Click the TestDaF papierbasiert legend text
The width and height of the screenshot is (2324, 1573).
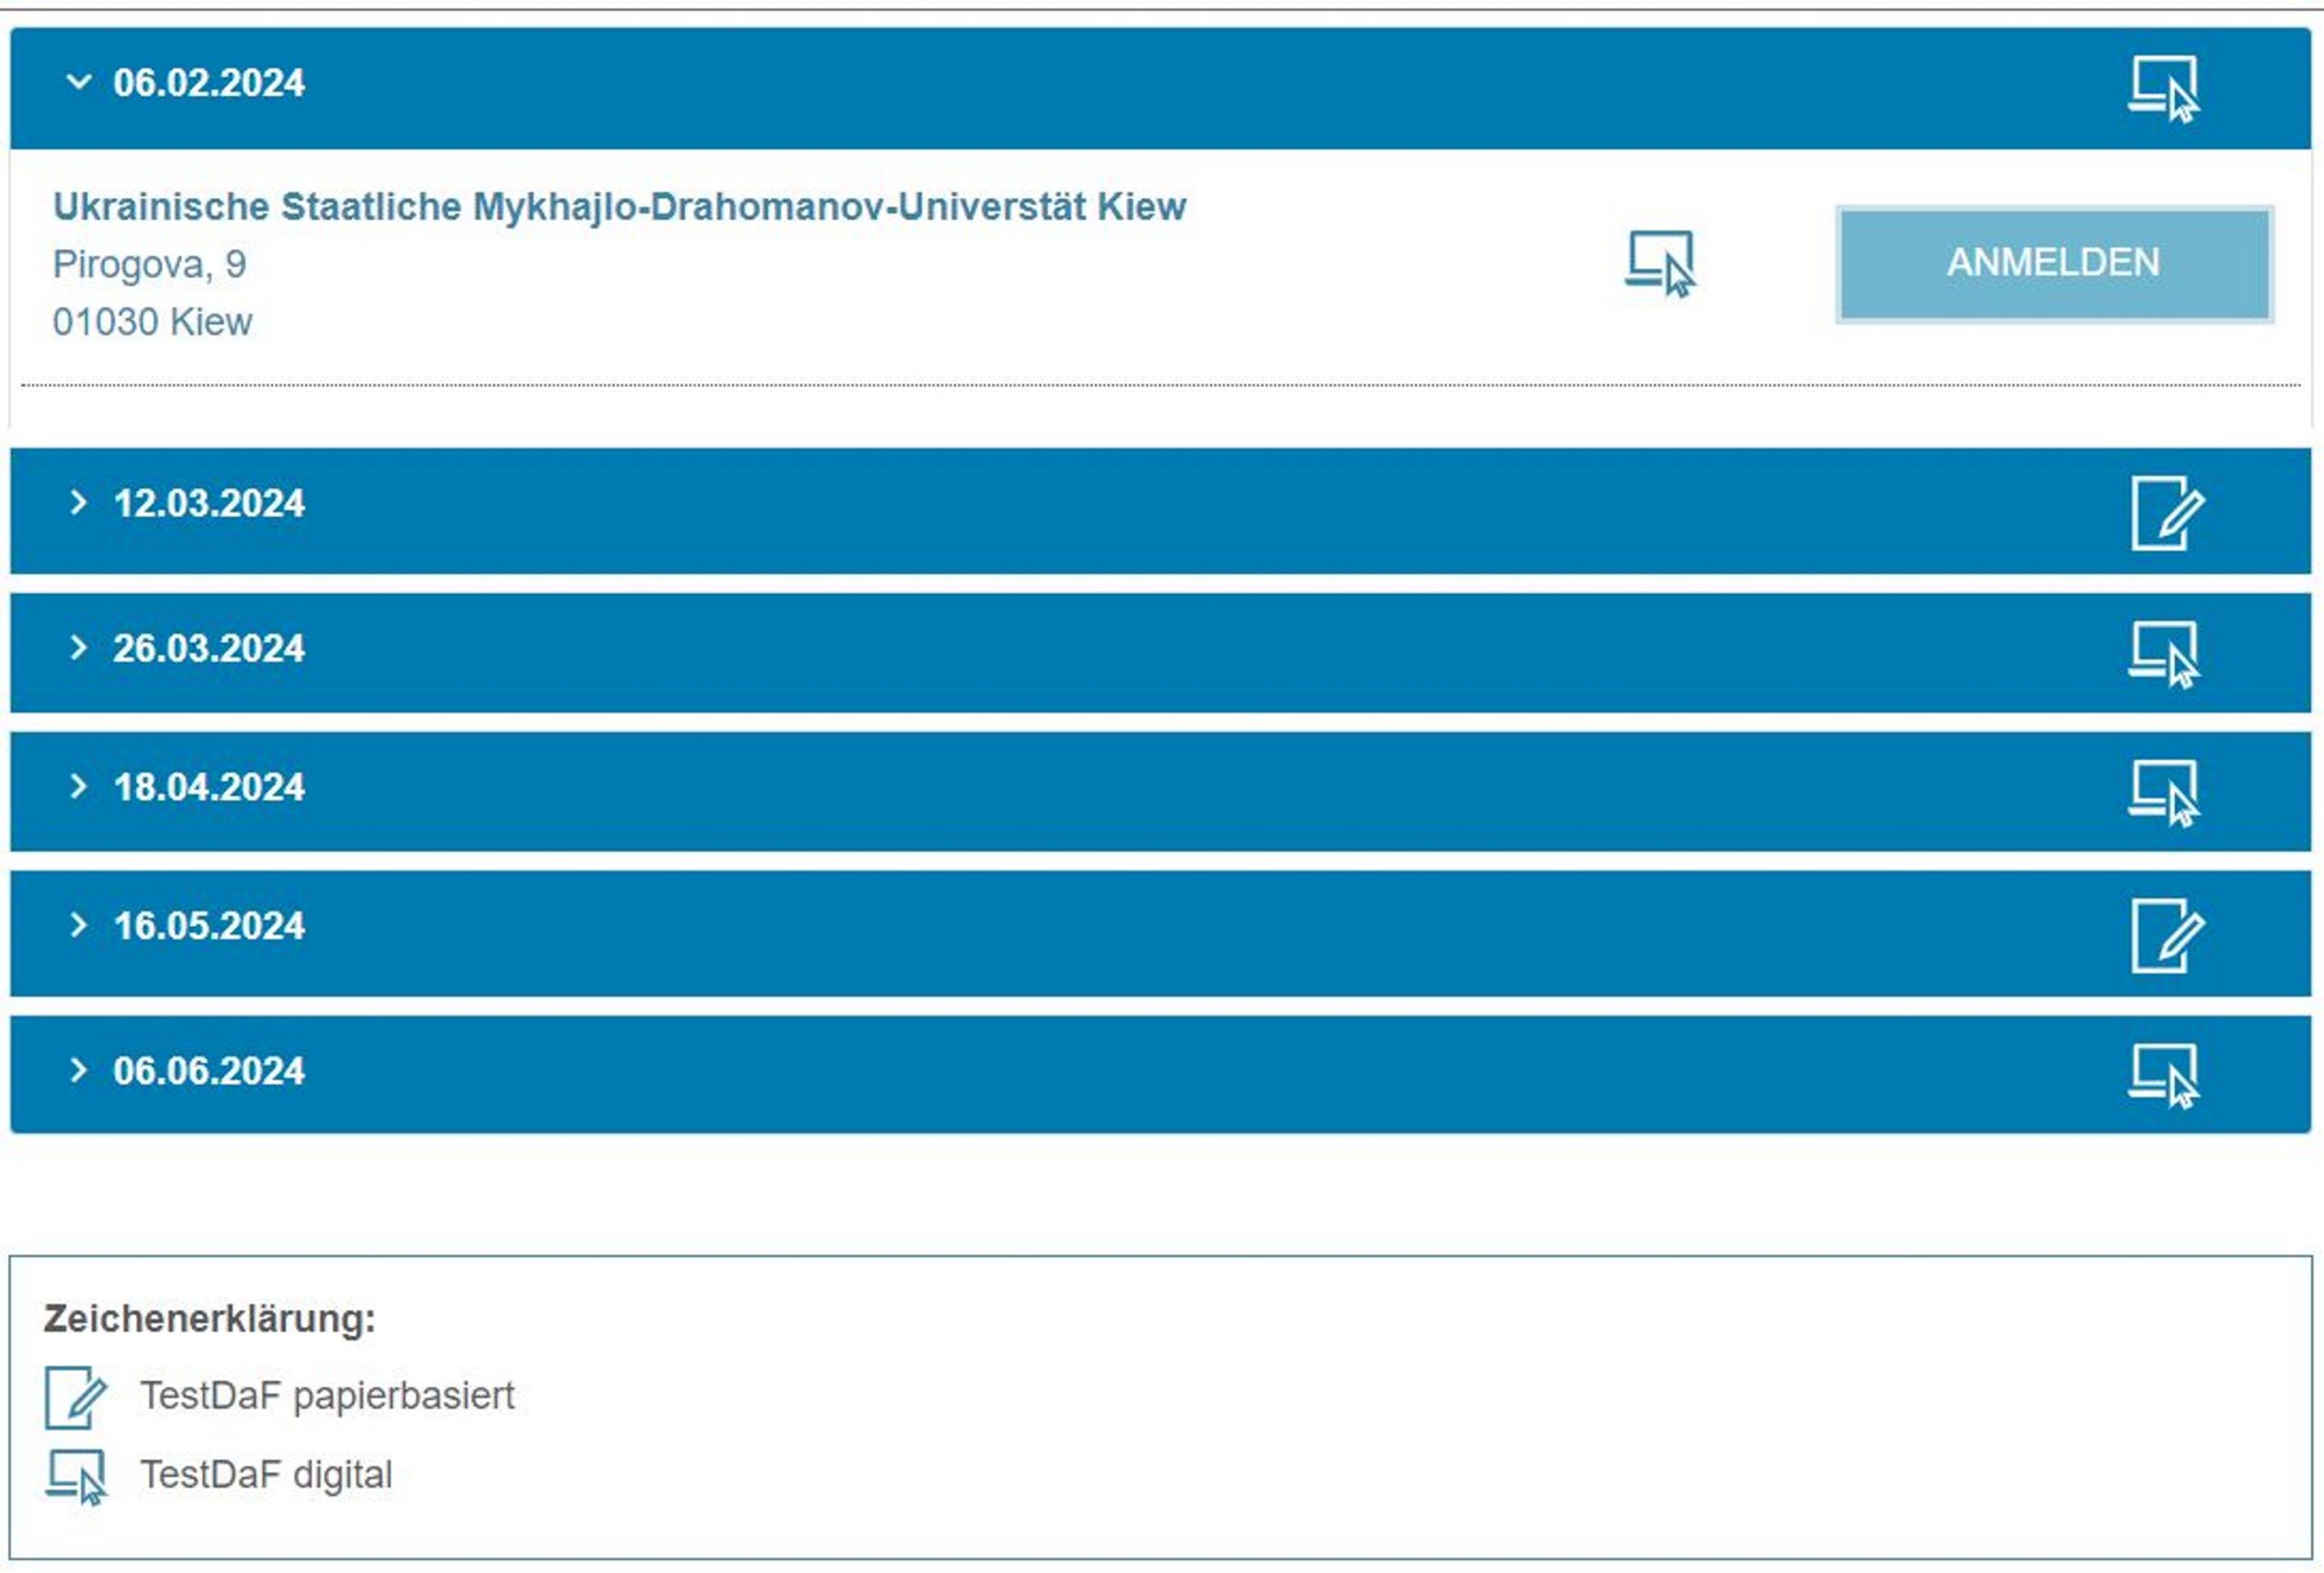tap(327, 1395)
